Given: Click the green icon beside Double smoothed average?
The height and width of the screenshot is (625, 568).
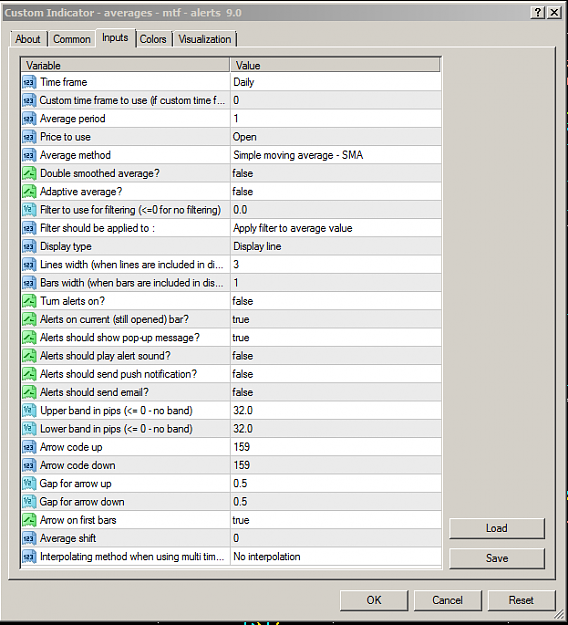Looking at the screenshot, I should tap(29, 173).
